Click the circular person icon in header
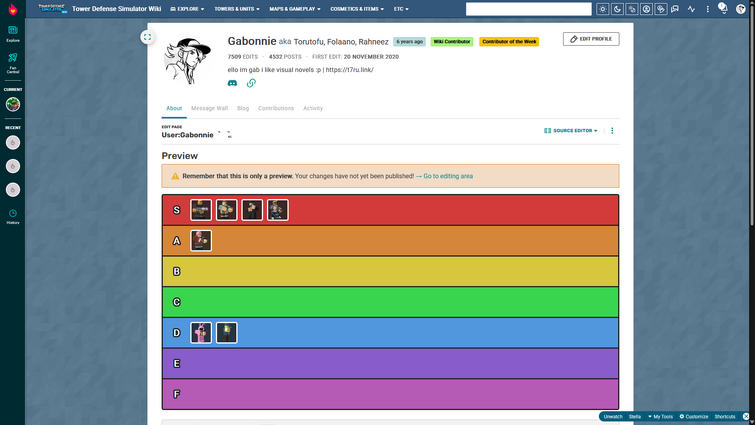The image size is (755, 425). [x=646, y=9]
